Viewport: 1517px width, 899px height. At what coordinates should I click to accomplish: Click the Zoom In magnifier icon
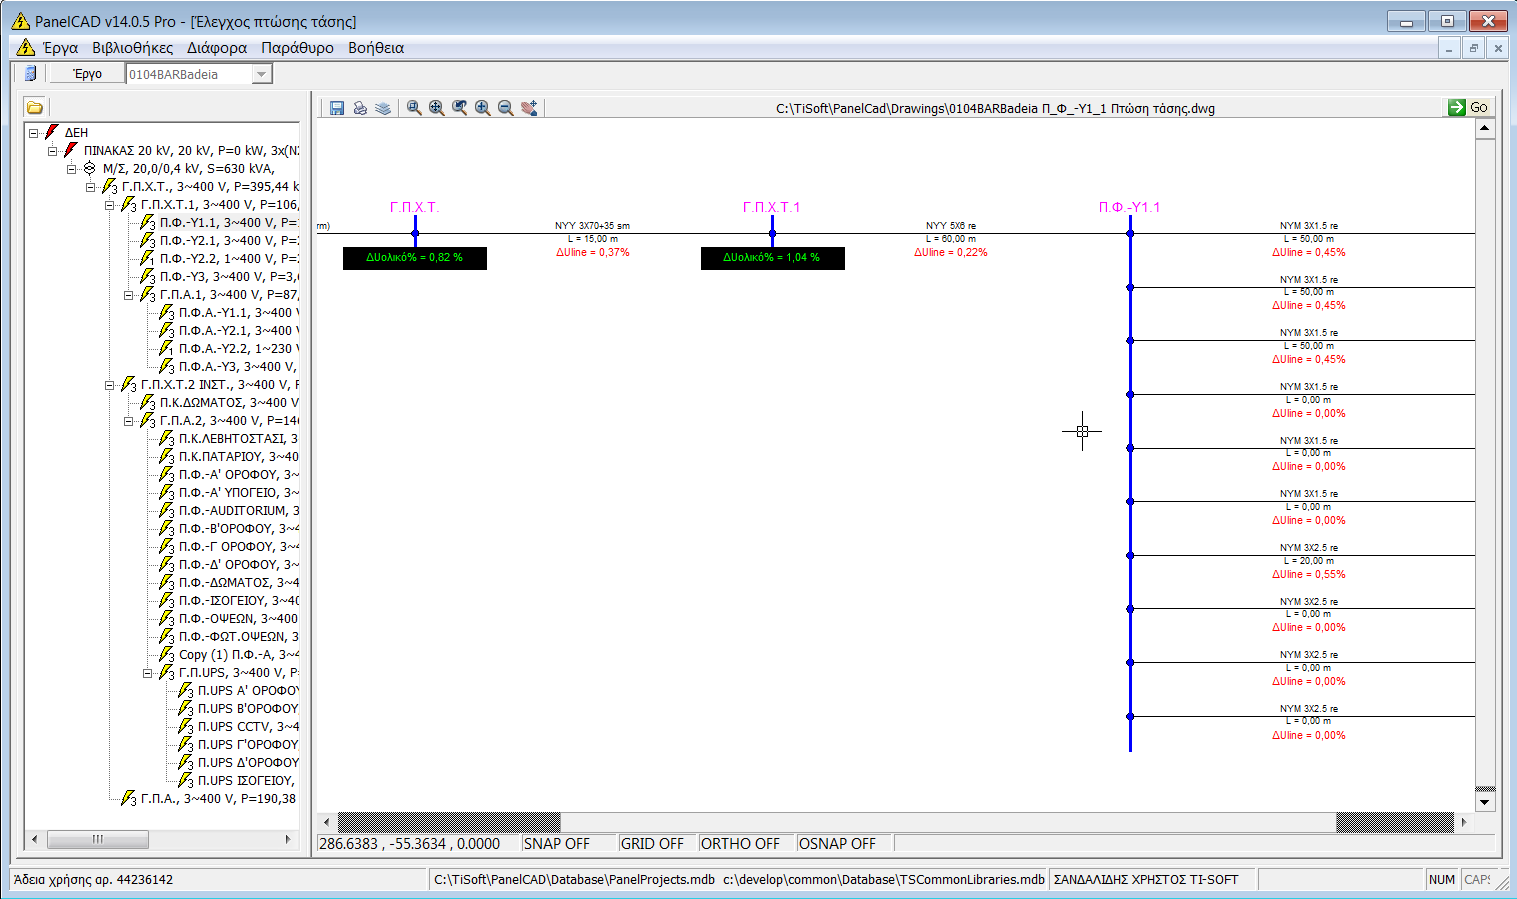click(x=482, y=107)
